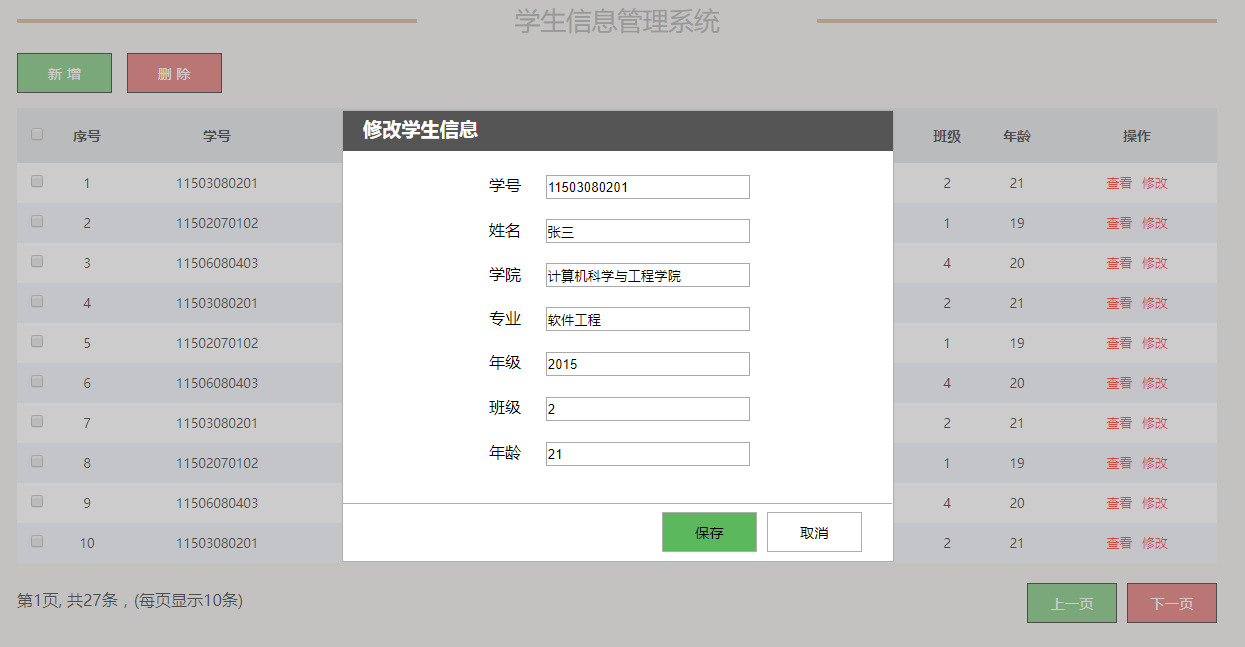View row 9 details via 查看
This screenshot has width=1245, height=647.
coord(1118,503)
